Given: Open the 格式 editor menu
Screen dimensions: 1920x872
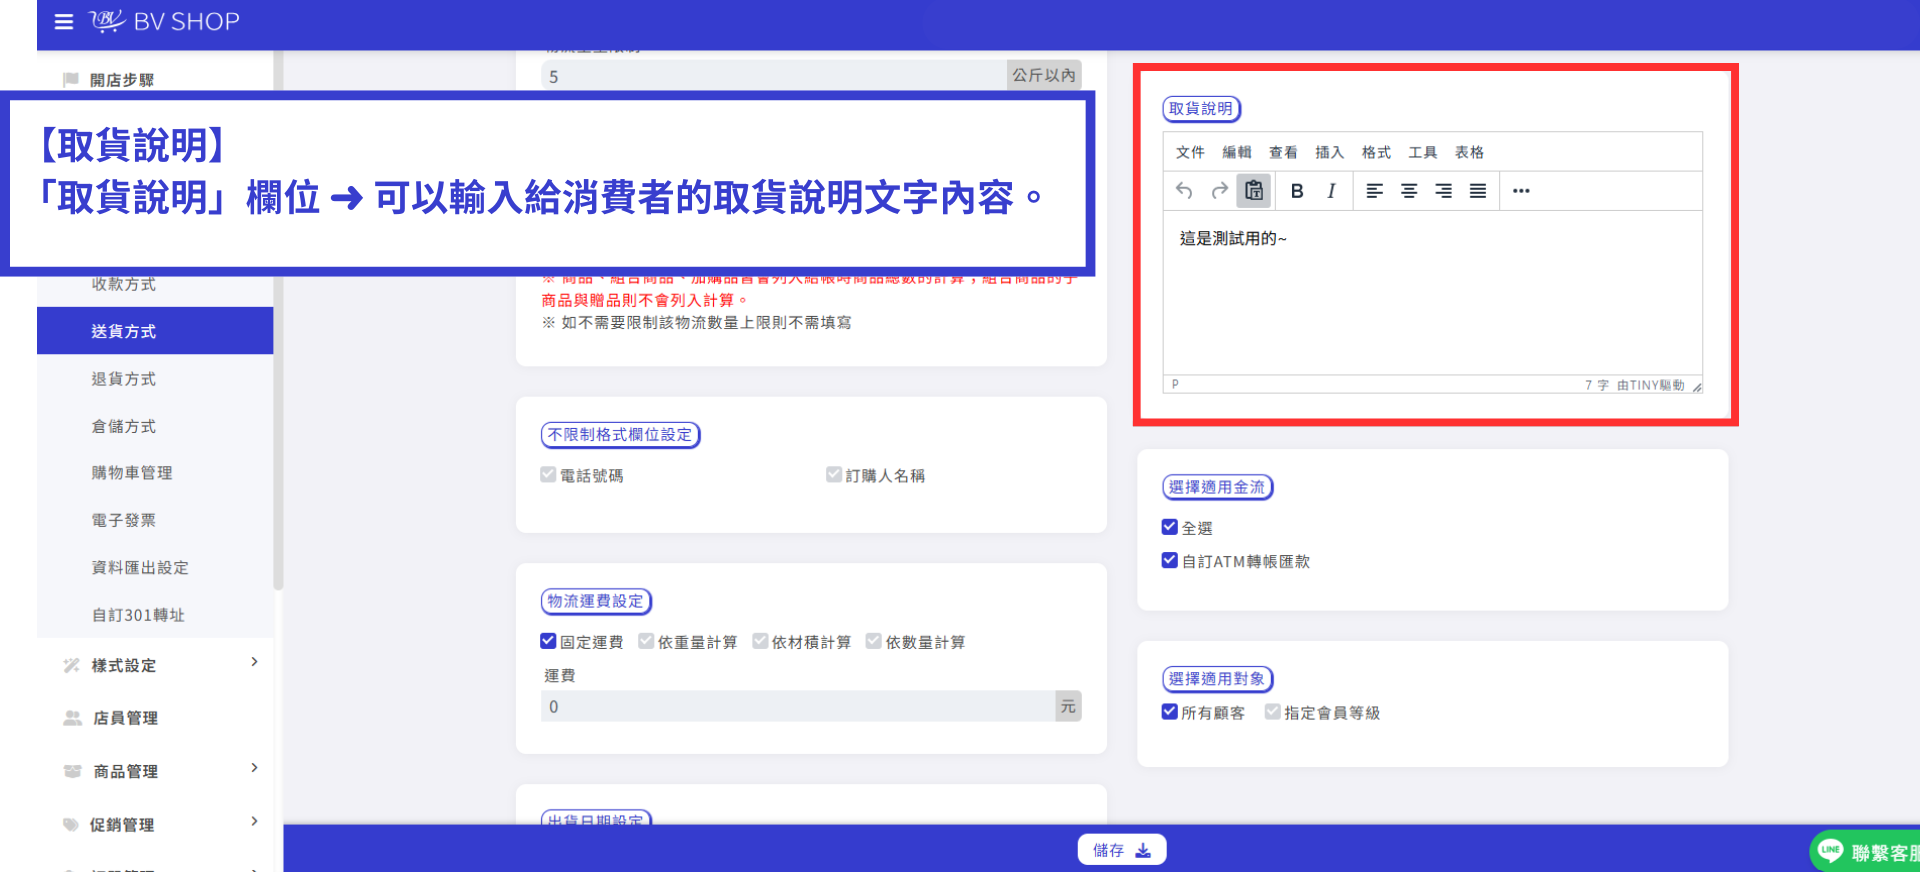Looking at the screenshot, I should point(1376,152).
